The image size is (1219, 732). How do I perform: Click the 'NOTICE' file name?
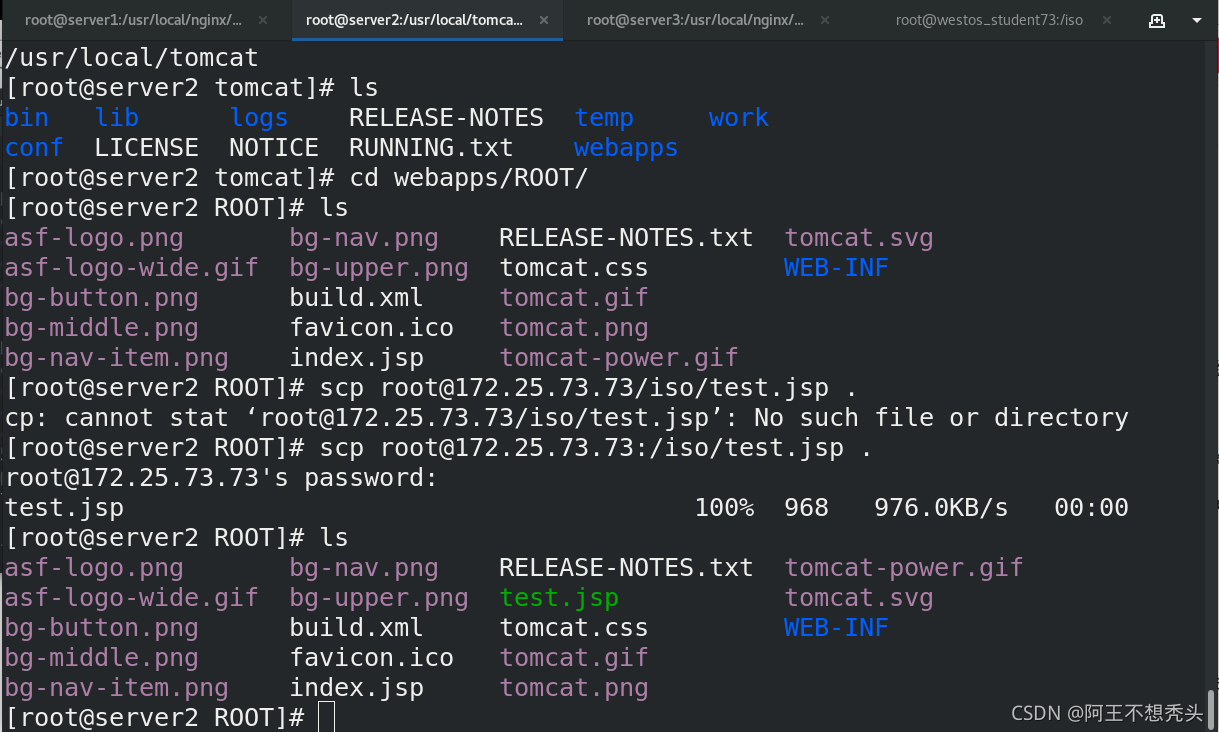pos(274,148)
